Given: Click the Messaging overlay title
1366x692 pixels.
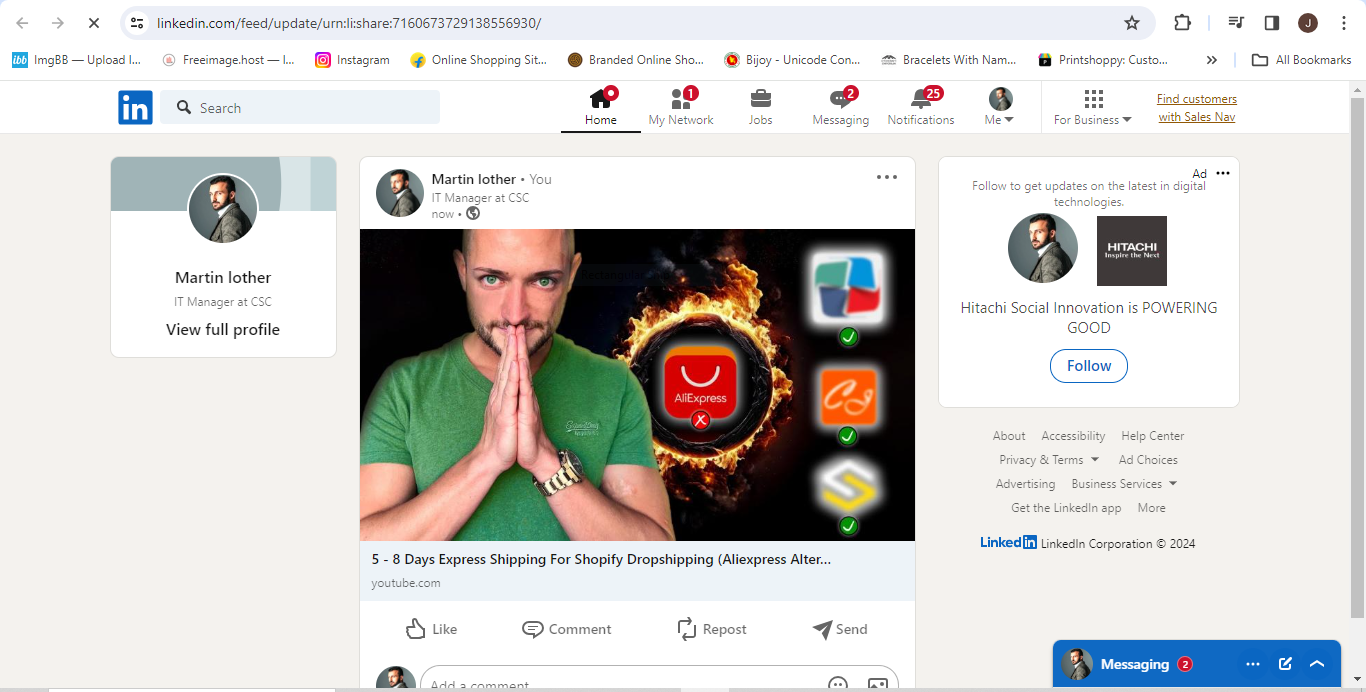Looking at the screenshot, I should [1134, 664].
